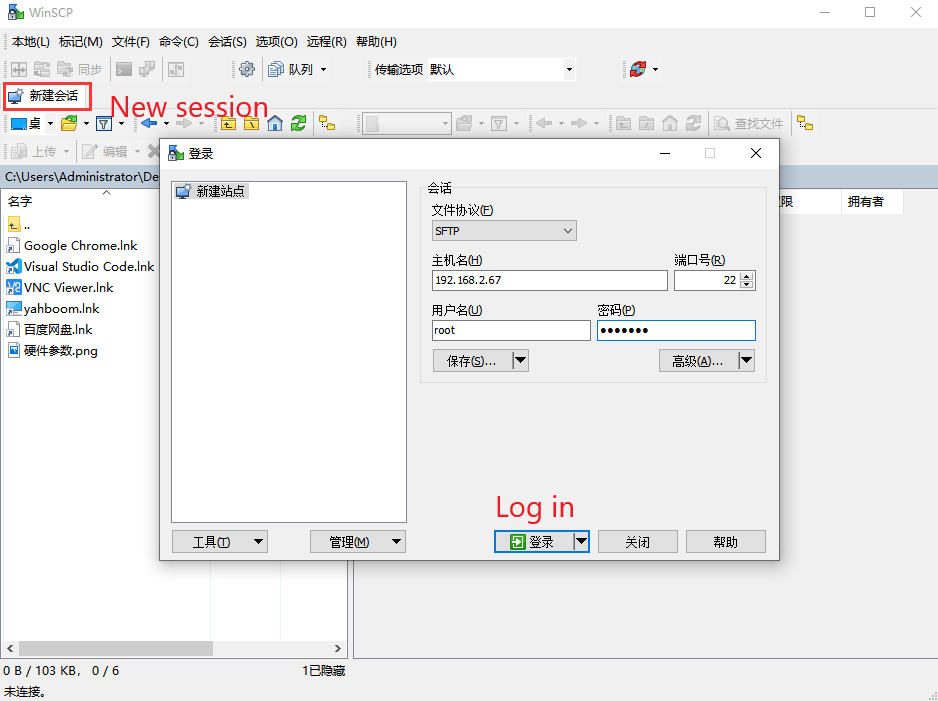
Task: Click the local back navigation arrow
Action: [x=149, y=123]
